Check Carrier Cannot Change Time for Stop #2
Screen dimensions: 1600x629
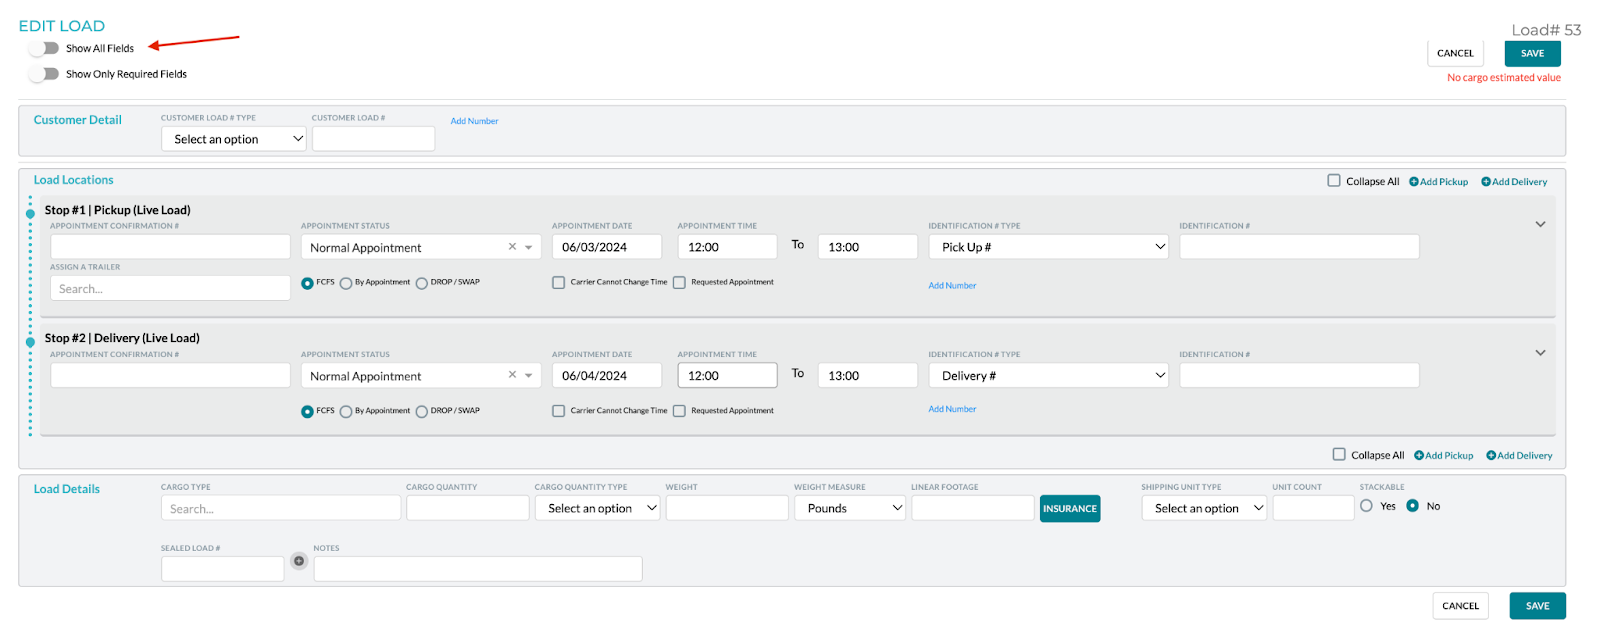[x=559, y=411]
